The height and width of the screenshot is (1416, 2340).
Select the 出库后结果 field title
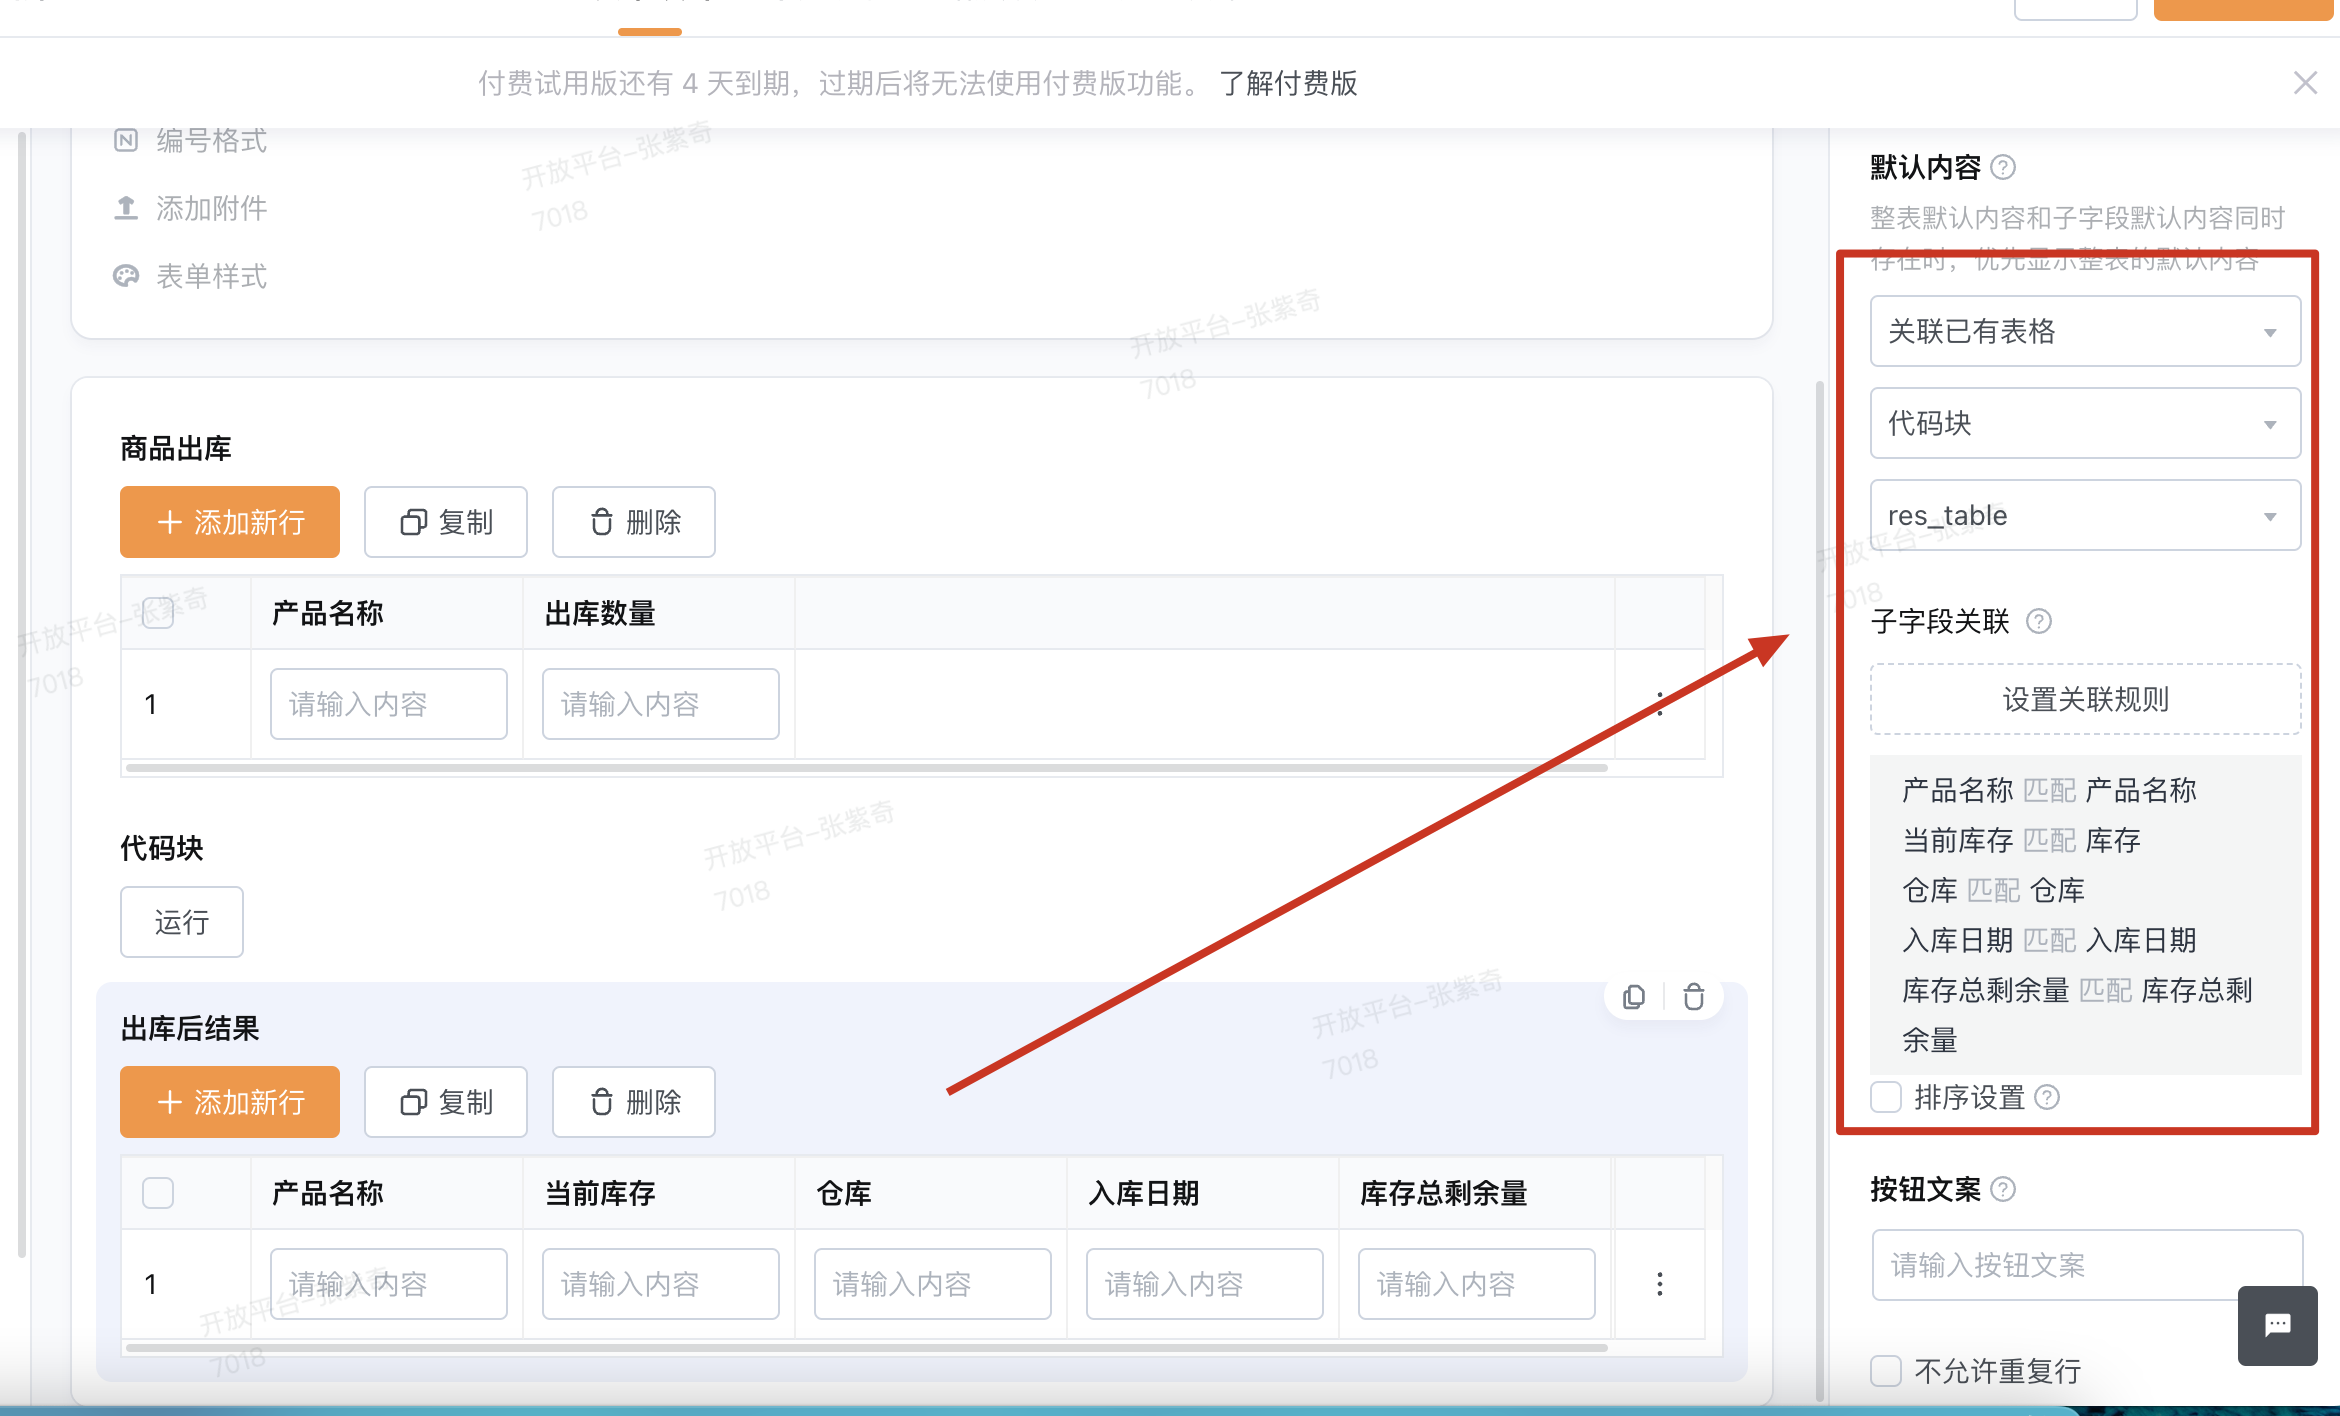pos(190,1028)
